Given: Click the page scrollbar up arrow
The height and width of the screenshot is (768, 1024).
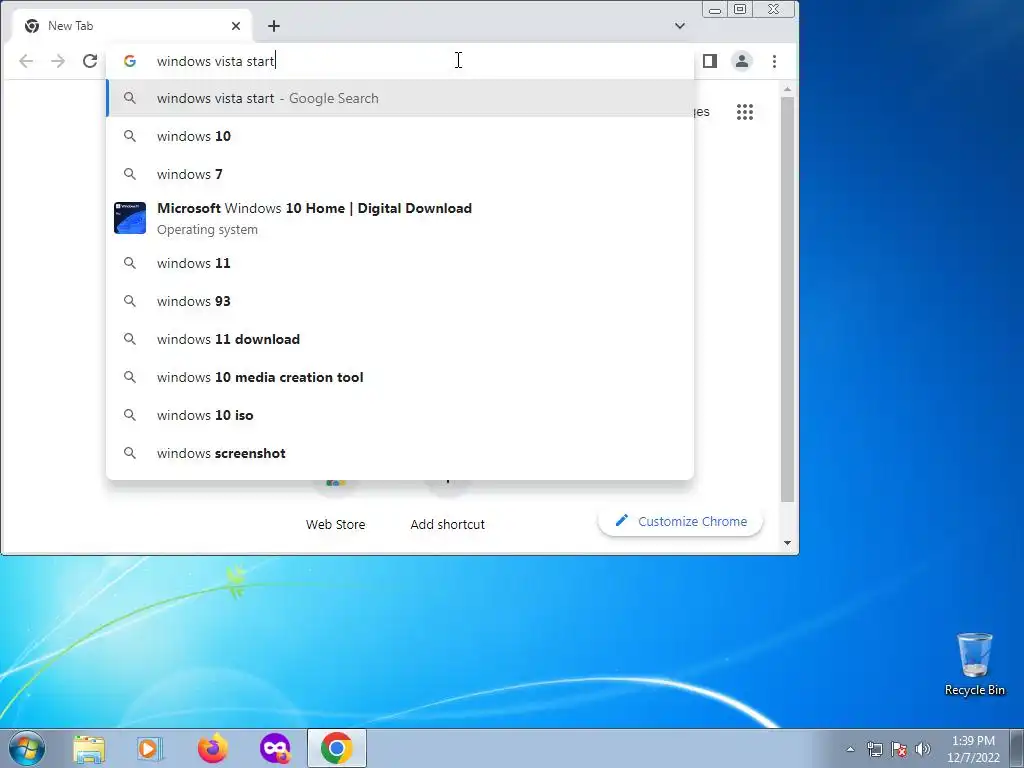Looking at the screenshot, I should coord(787,89).
